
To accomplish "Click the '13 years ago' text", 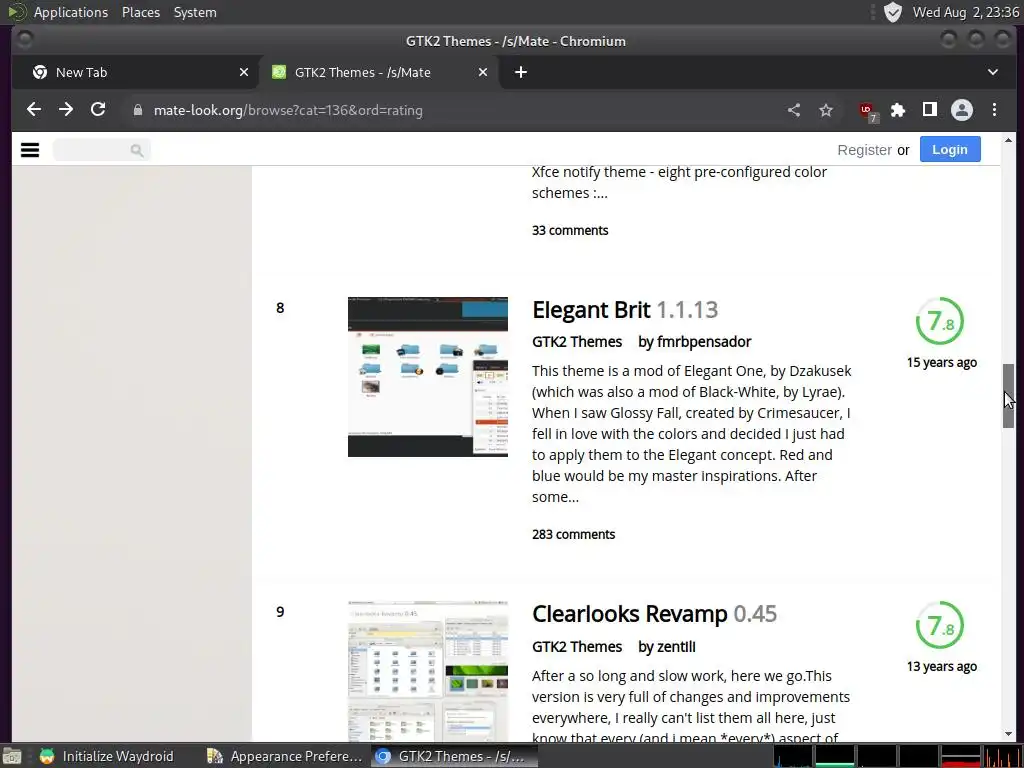I will coord(942,666).
